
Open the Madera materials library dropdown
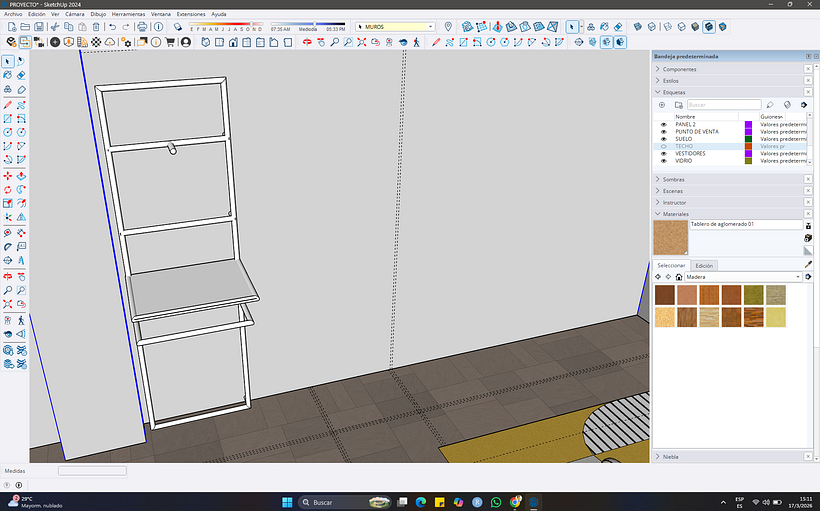coord(798,277)
